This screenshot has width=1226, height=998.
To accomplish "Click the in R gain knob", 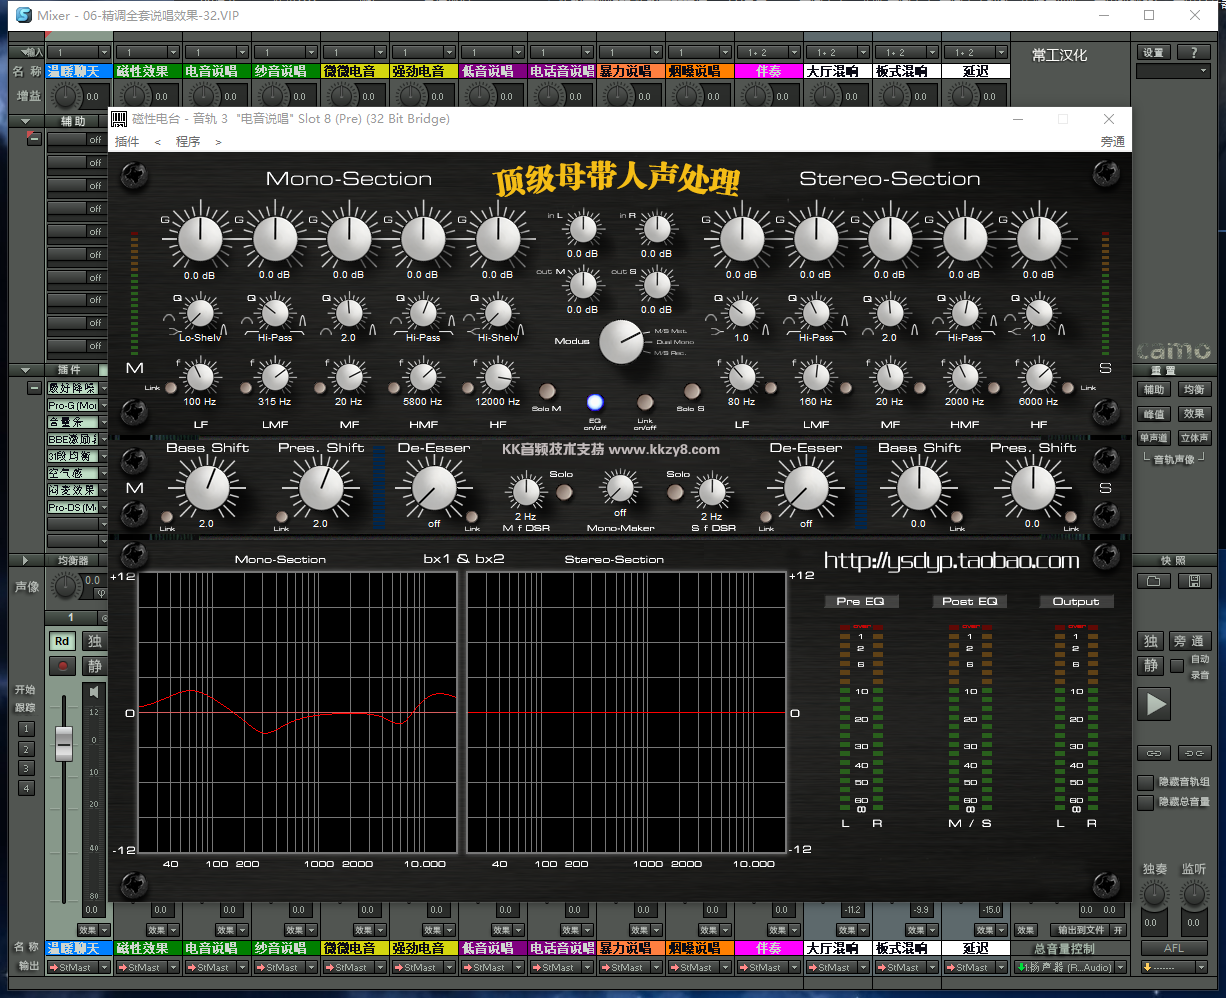I will pyautogui.click(x=656, y=230).
